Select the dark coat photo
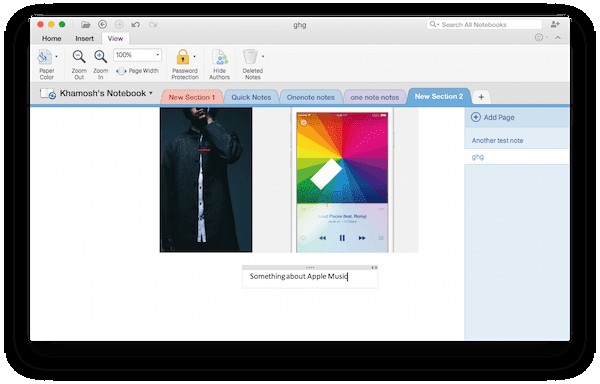This screenshot has width=600, height=384. pos(206,180)
